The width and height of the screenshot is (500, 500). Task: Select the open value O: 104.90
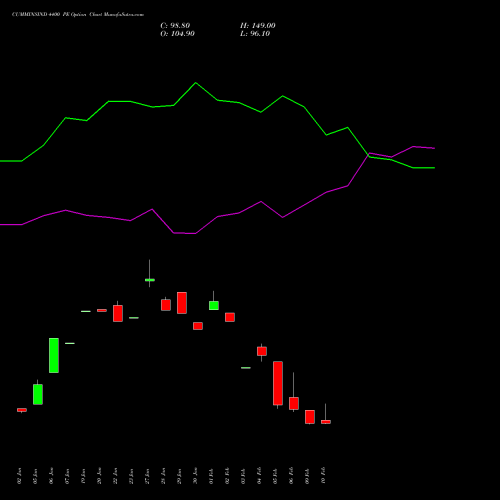click(177, 34)
